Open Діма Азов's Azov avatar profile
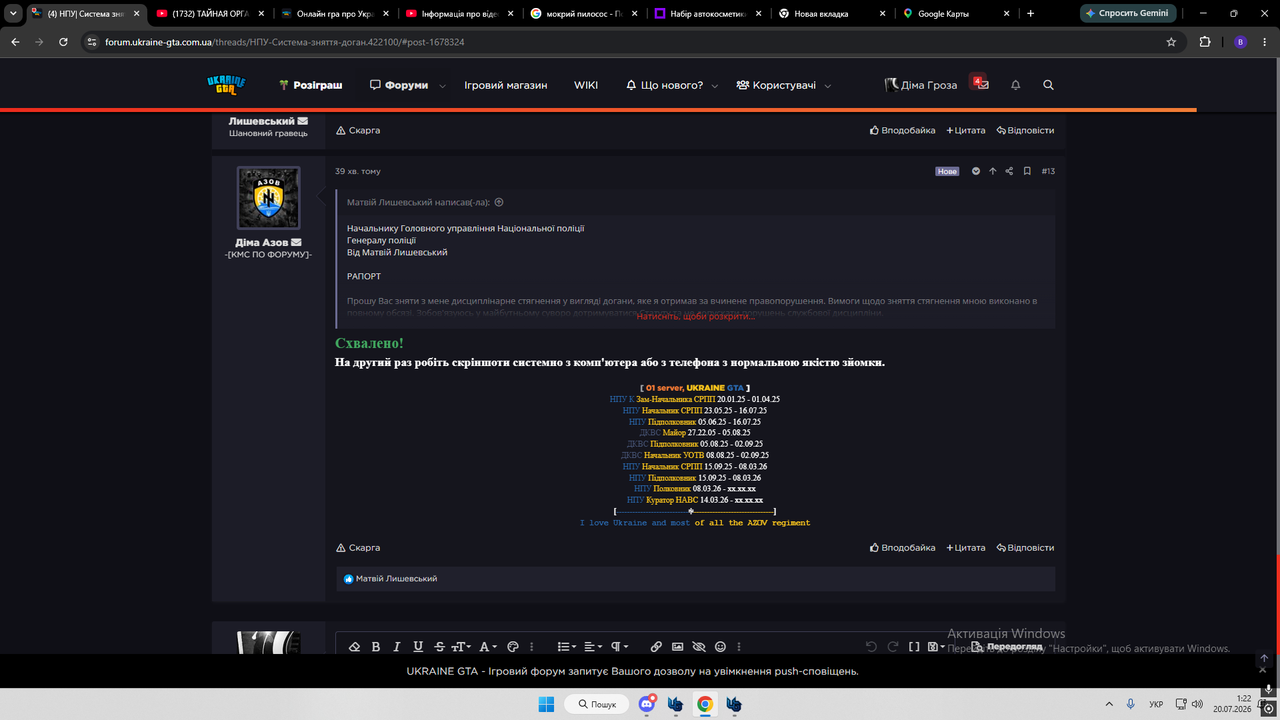This screenshot has height=720, width=1280. (268, 198)
